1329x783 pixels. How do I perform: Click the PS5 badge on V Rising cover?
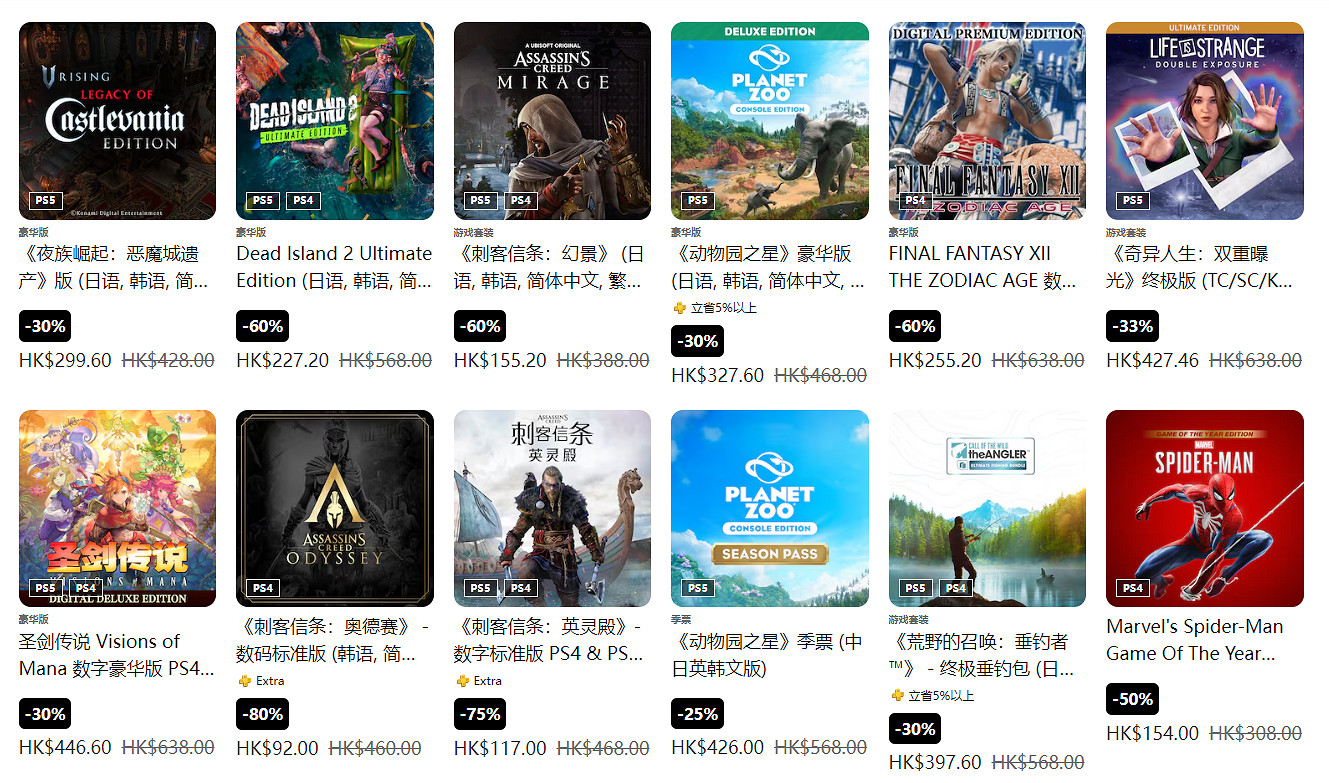(x=45, y=200)
